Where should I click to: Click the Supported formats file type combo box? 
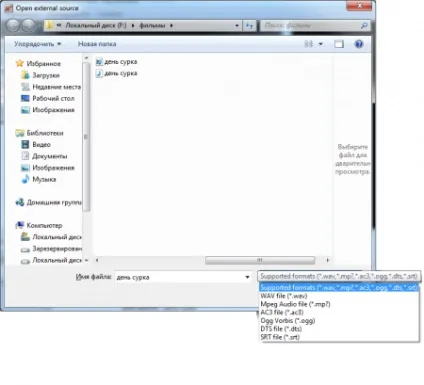tap(339, 276)
